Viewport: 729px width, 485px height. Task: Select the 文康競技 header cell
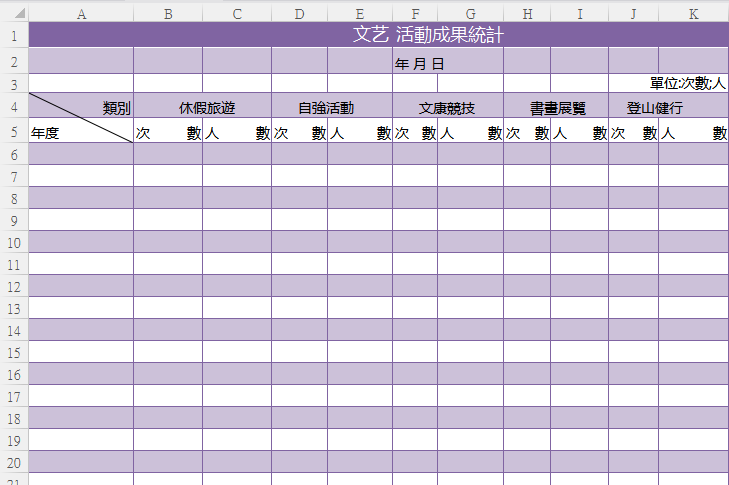[x=447, y=107]
